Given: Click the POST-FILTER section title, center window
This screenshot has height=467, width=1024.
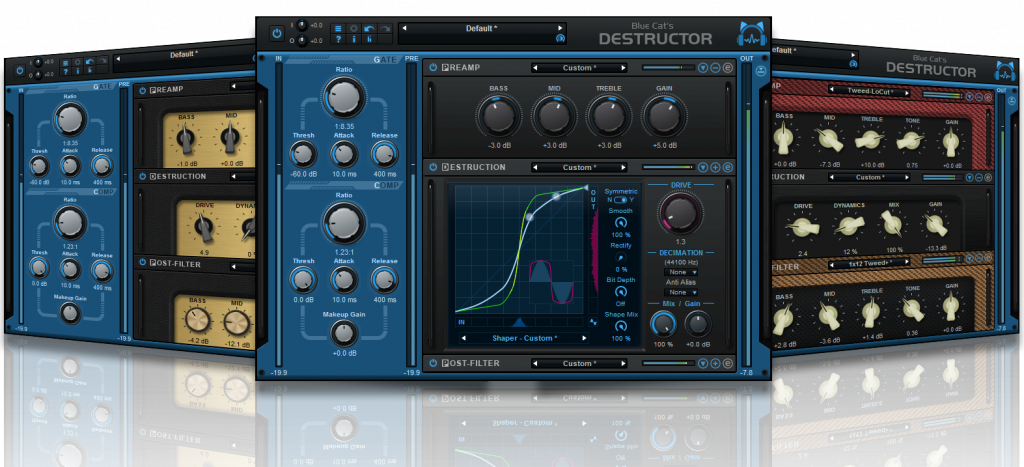Looking at the screenshot, I should click(x=472, y=363).
